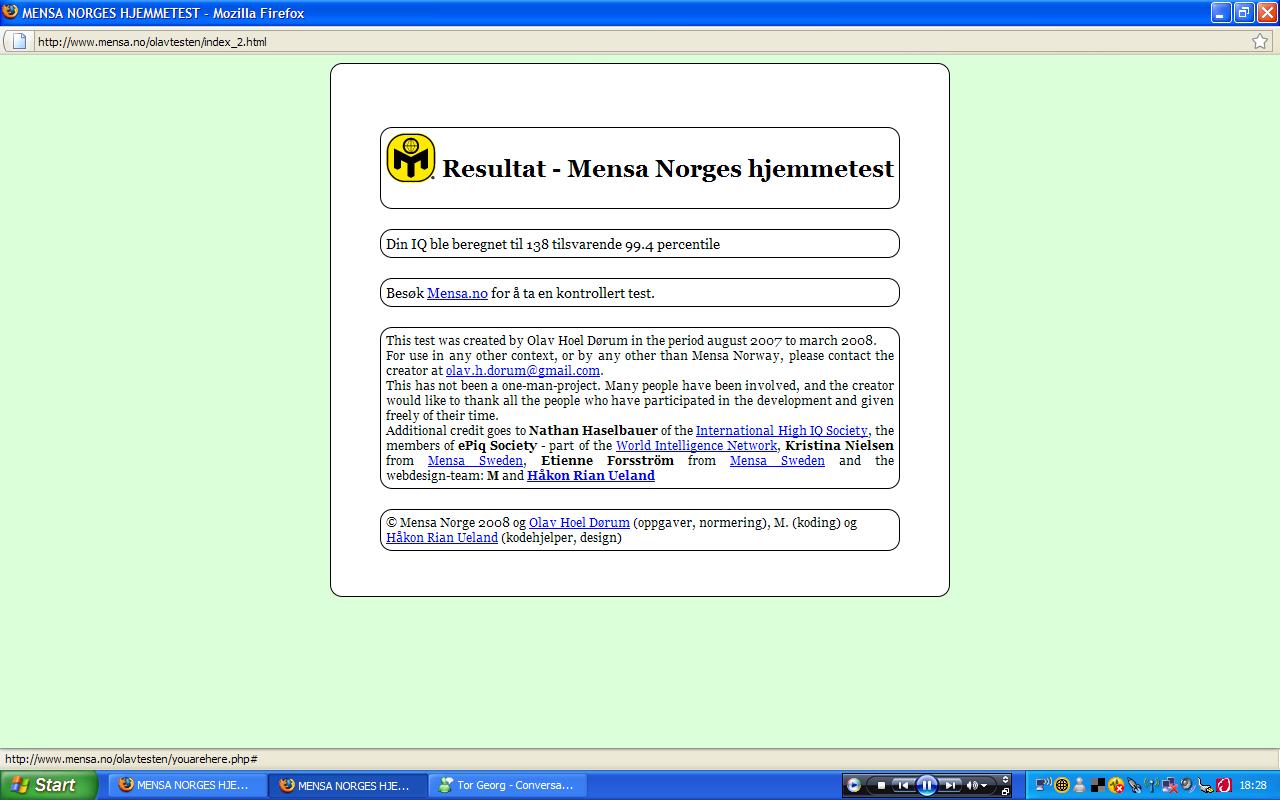
Task: Visit the World Intelligence Network link
Action: (696, 445)
